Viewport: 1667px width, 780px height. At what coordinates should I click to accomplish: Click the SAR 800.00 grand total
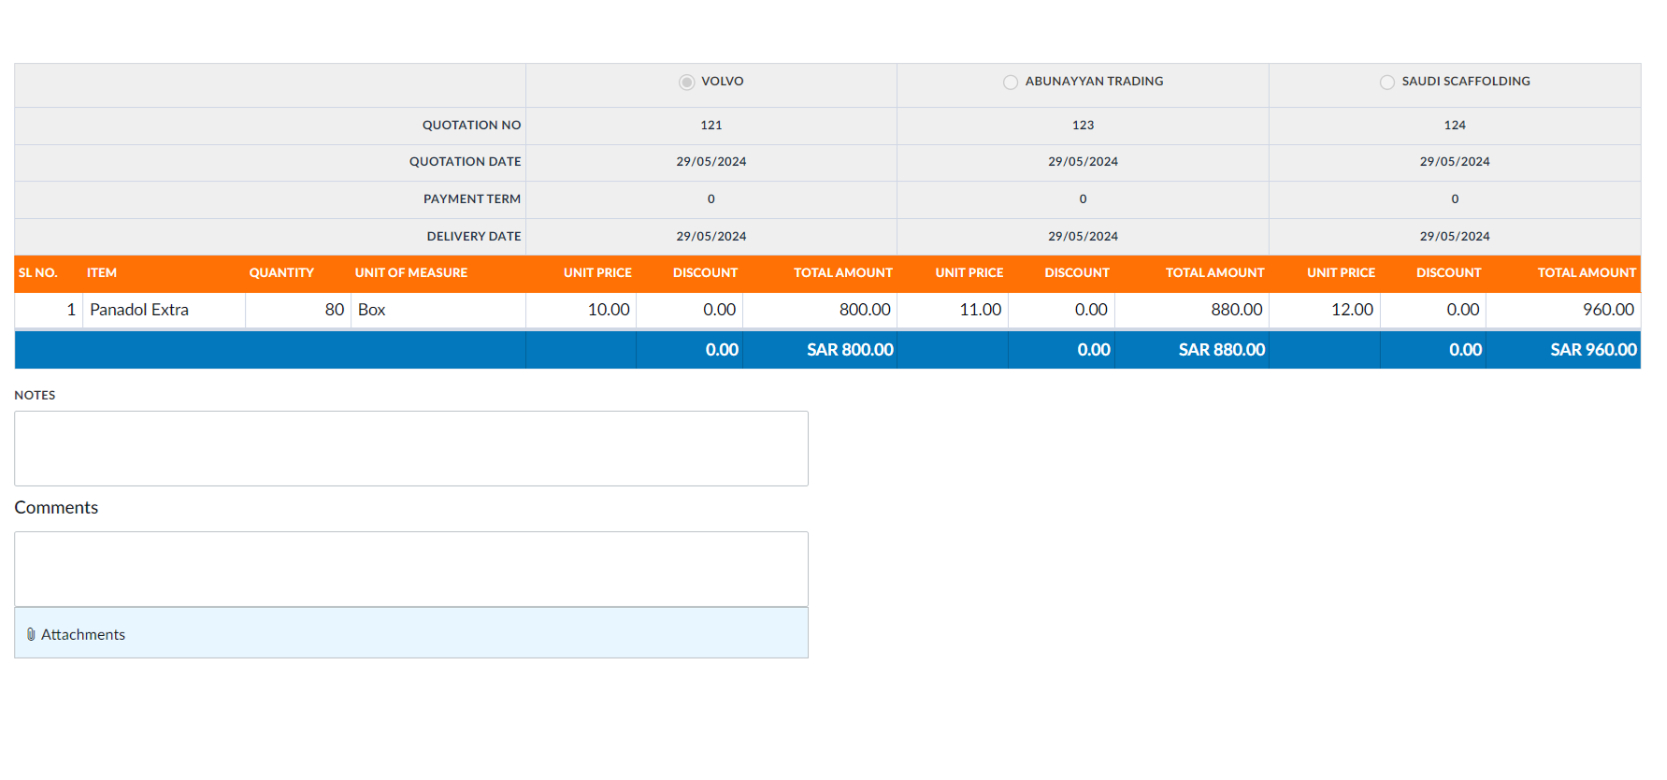850,350
